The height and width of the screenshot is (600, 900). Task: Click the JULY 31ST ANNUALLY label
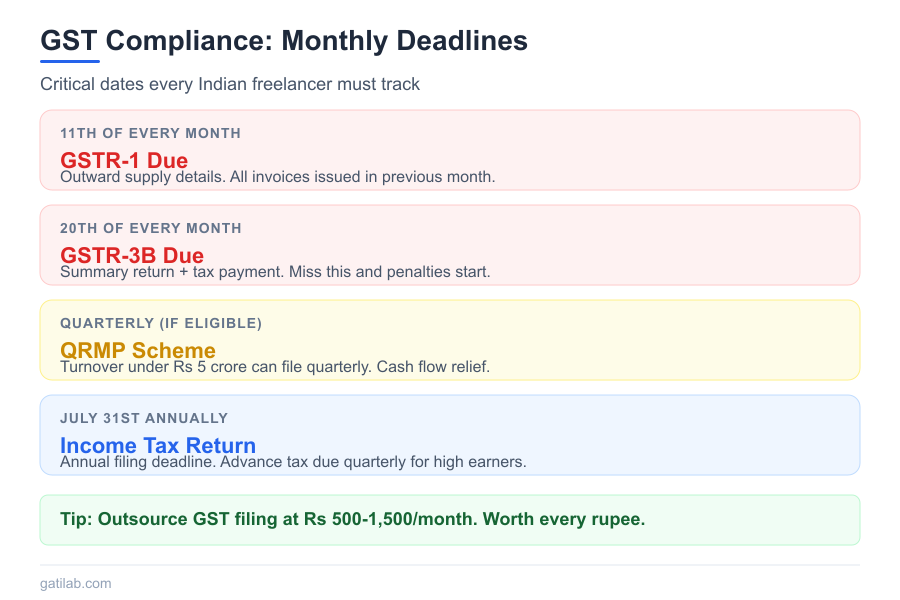[x=144, y=418]
